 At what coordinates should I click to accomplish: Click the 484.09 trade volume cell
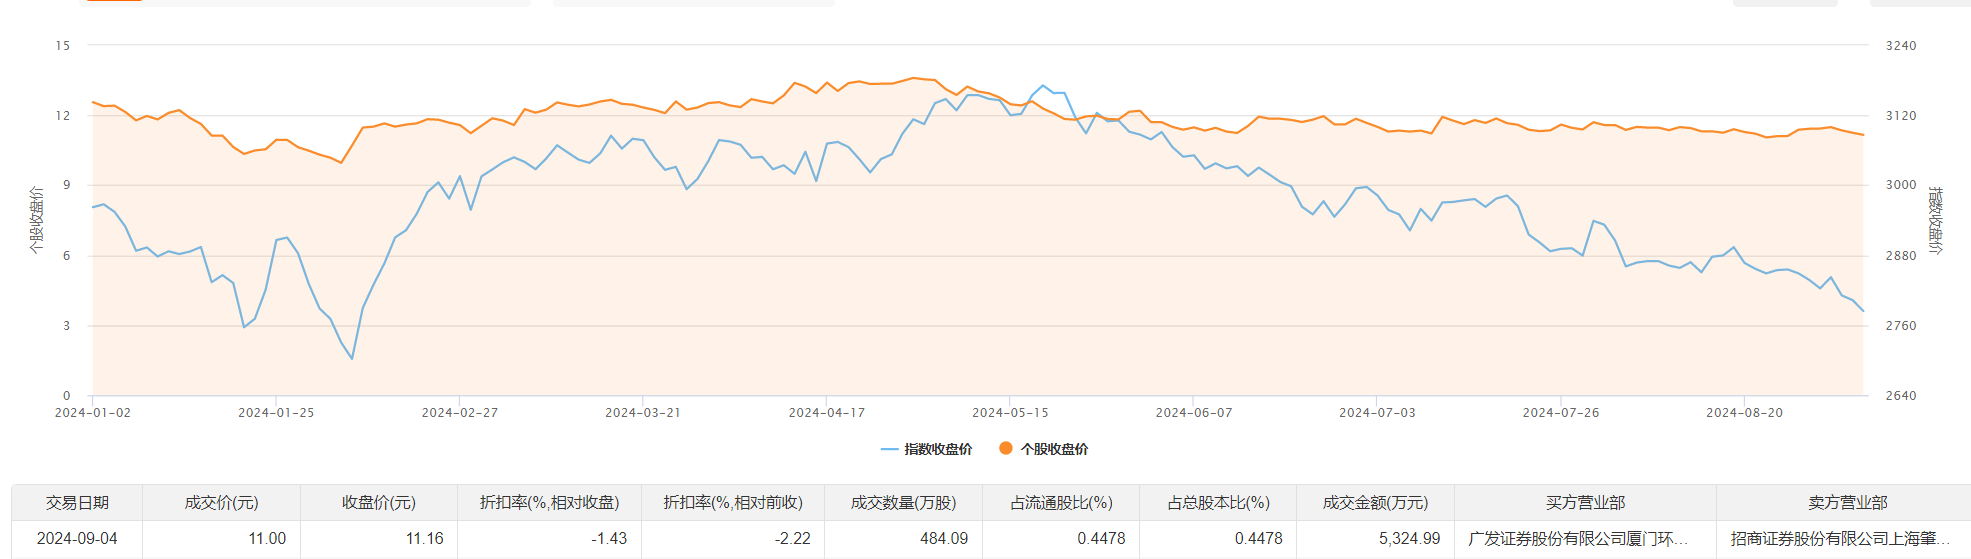(x=943, y=538)
